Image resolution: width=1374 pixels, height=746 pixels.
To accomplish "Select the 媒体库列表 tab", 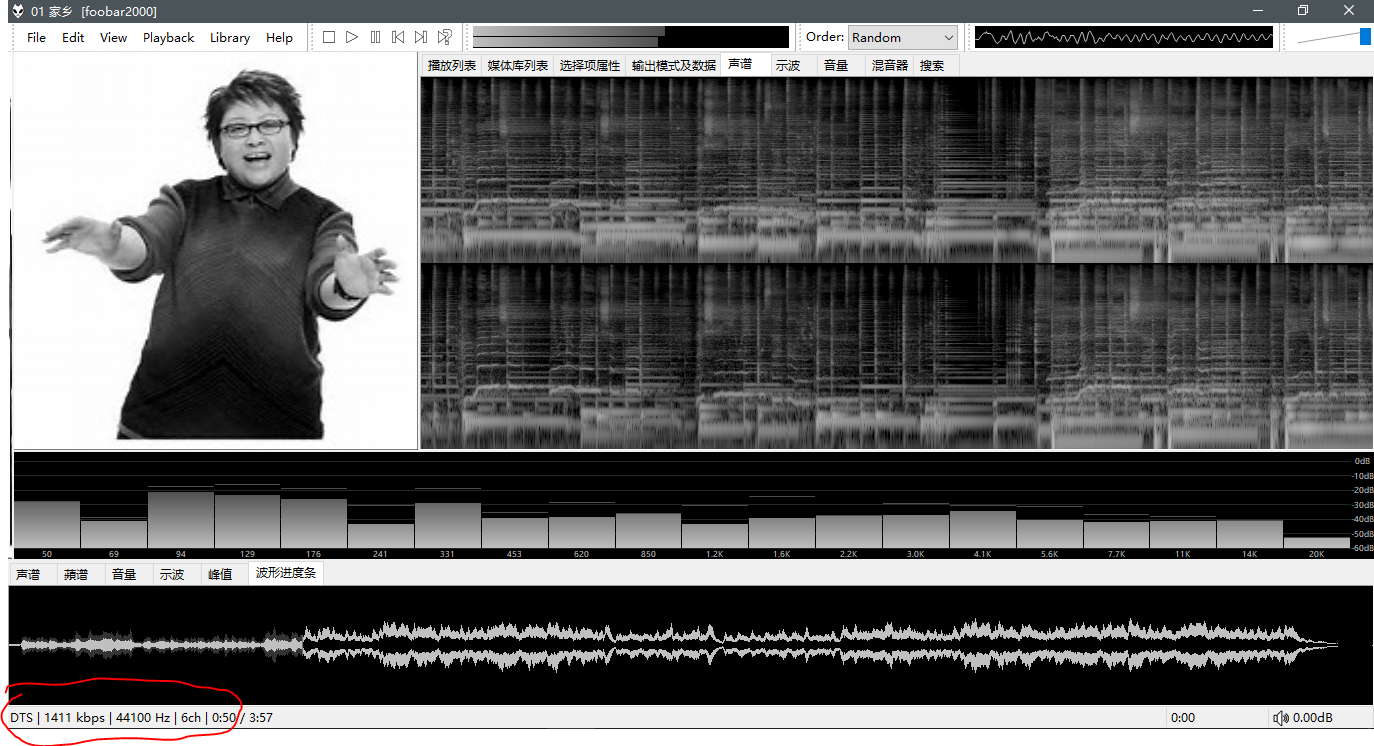I will pyautogui.click(x=517, y=65).
